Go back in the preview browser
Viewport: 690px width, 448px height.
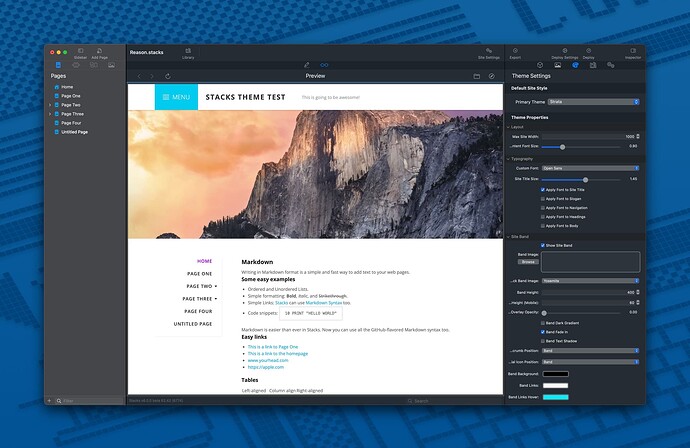[x=139, y=76]
